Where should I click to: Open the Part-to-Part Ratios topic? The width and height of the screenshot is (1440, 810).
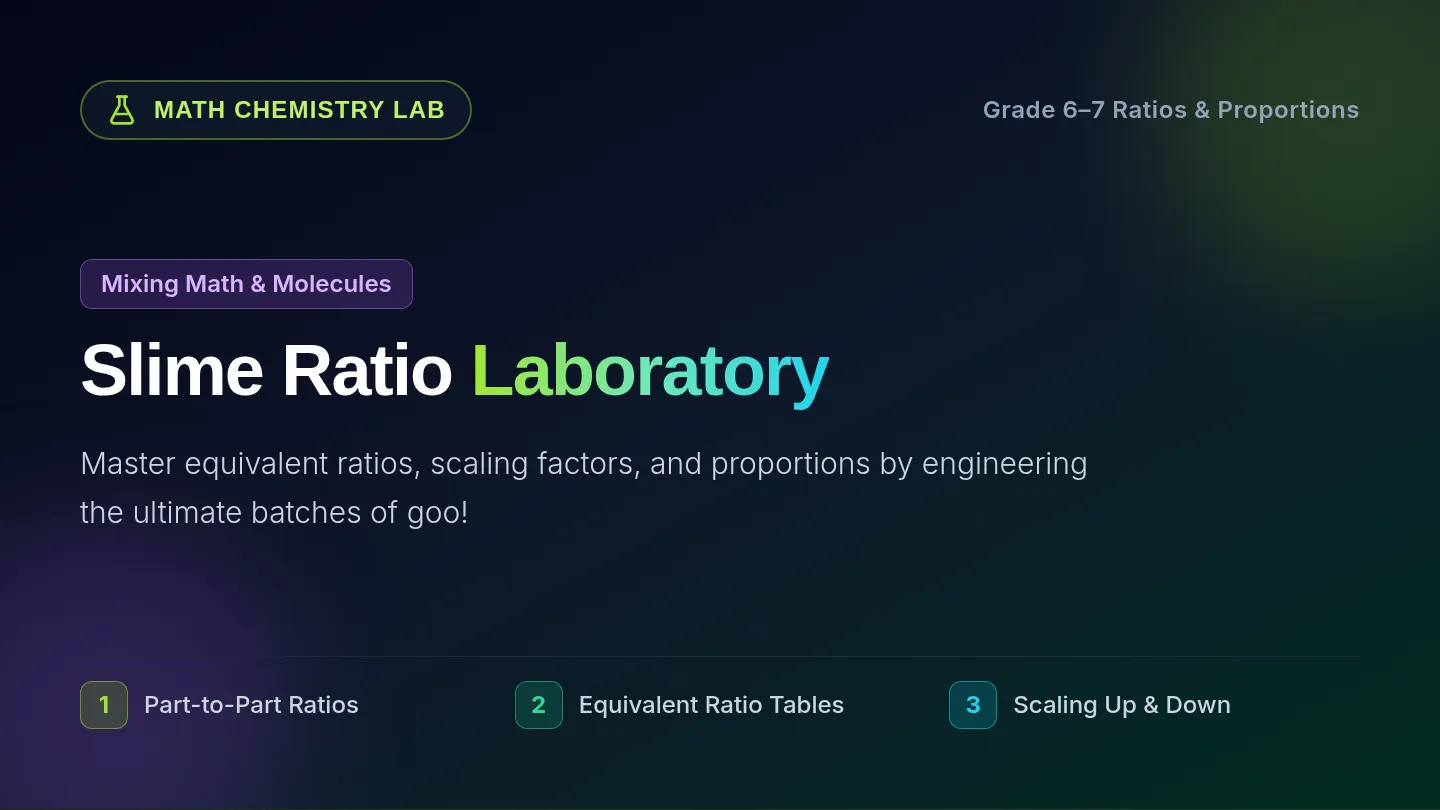[251, 705]
